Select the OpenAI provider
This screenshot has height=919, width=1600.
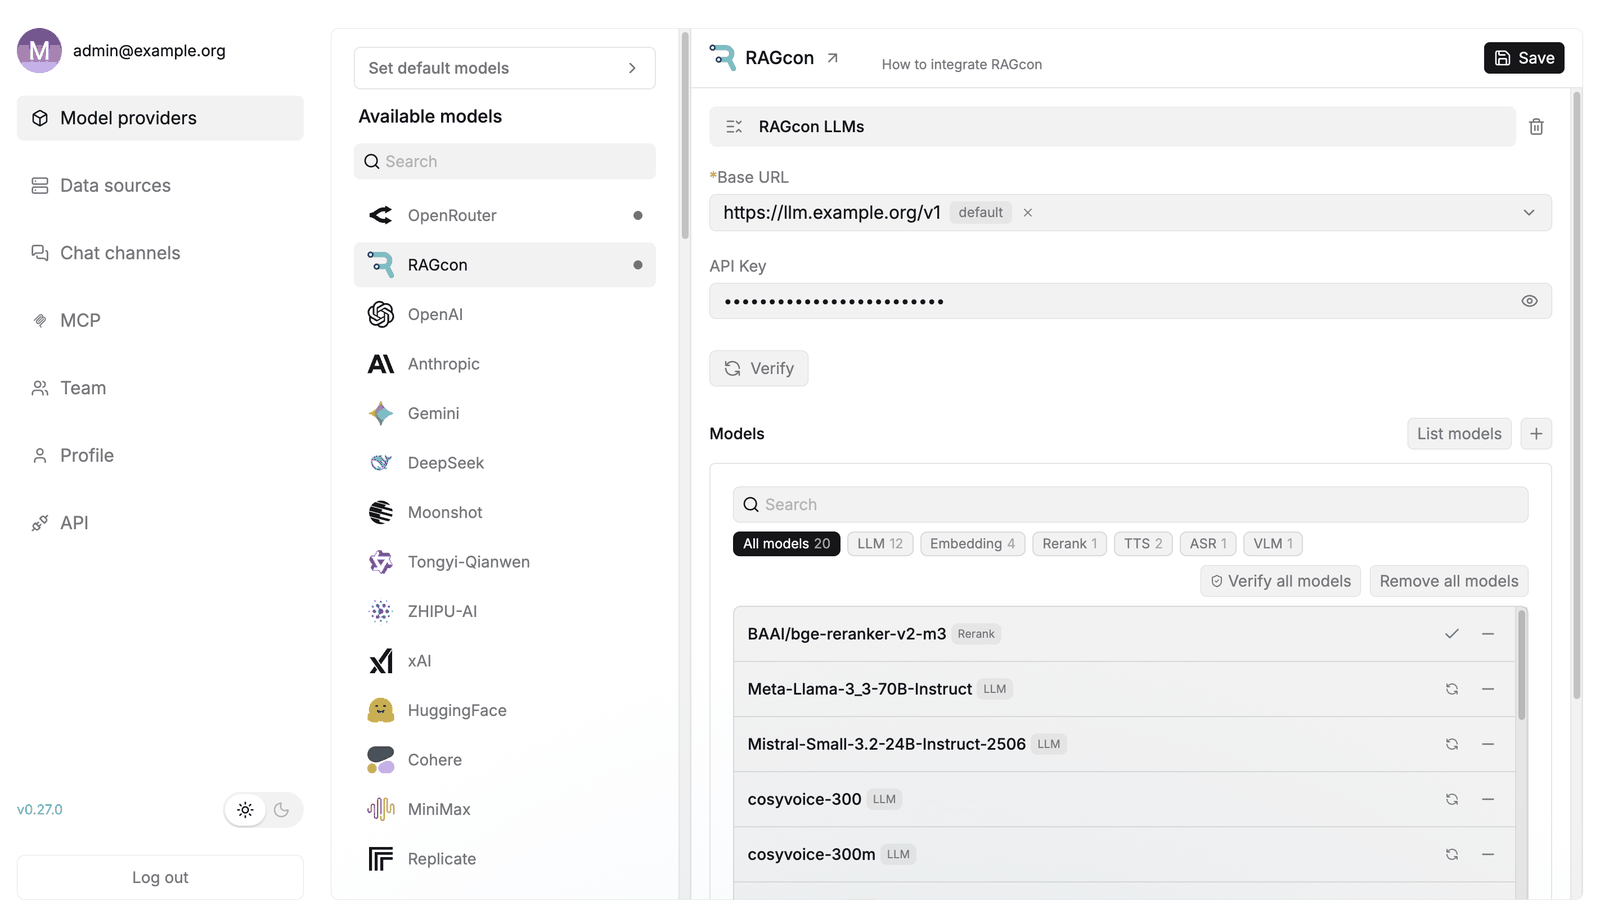[504, 314]
